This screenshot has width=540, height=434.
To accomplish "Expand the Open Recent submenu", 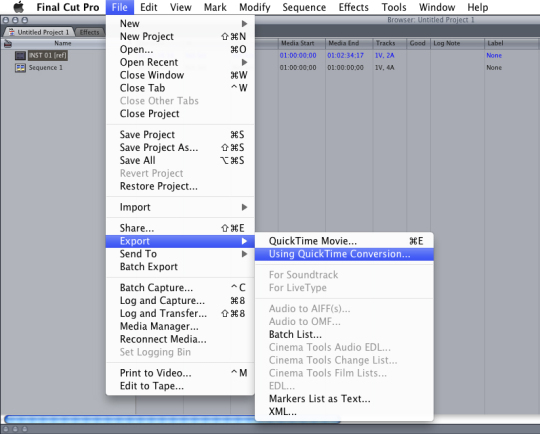I will pos(180,62).
